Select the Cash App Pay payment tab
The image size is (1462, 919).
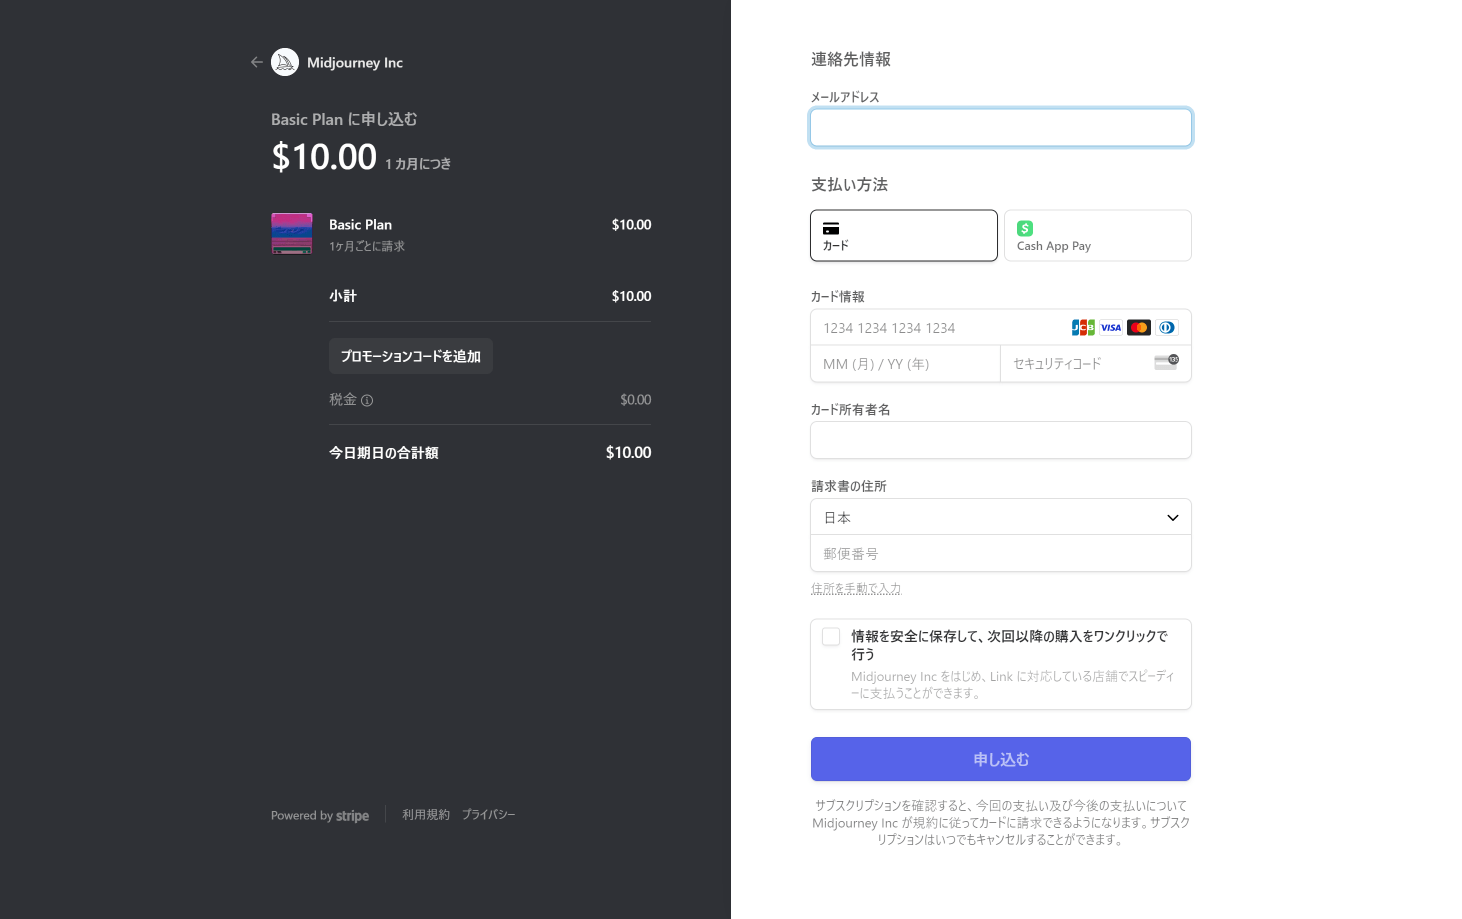click(1097, 236)
